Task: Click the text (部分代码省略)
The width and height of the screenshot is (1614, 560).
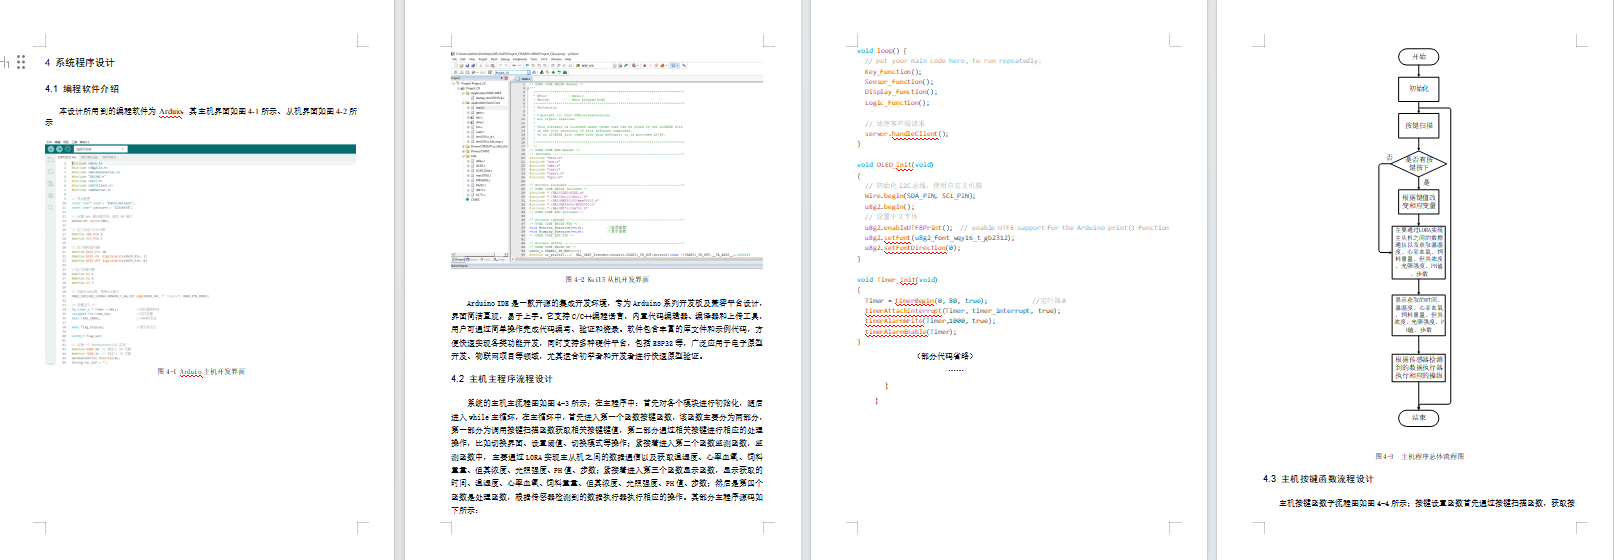Action: (944, 356)
